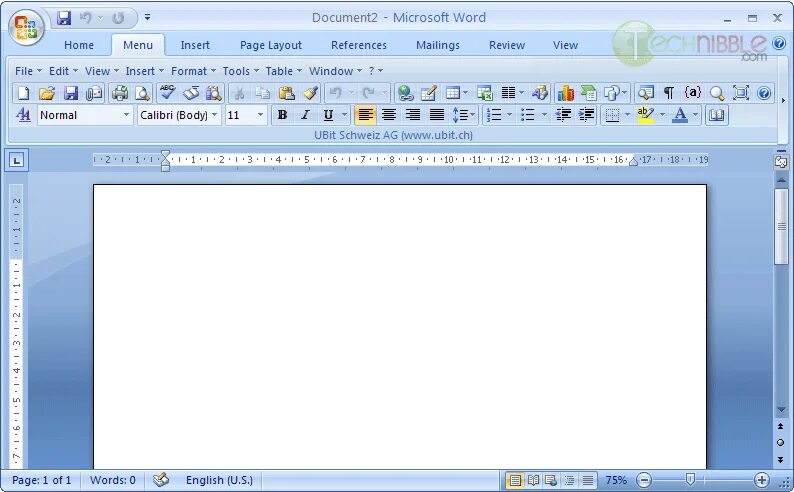
Task: Click the WordArt icon
Action: coord(540,93)
